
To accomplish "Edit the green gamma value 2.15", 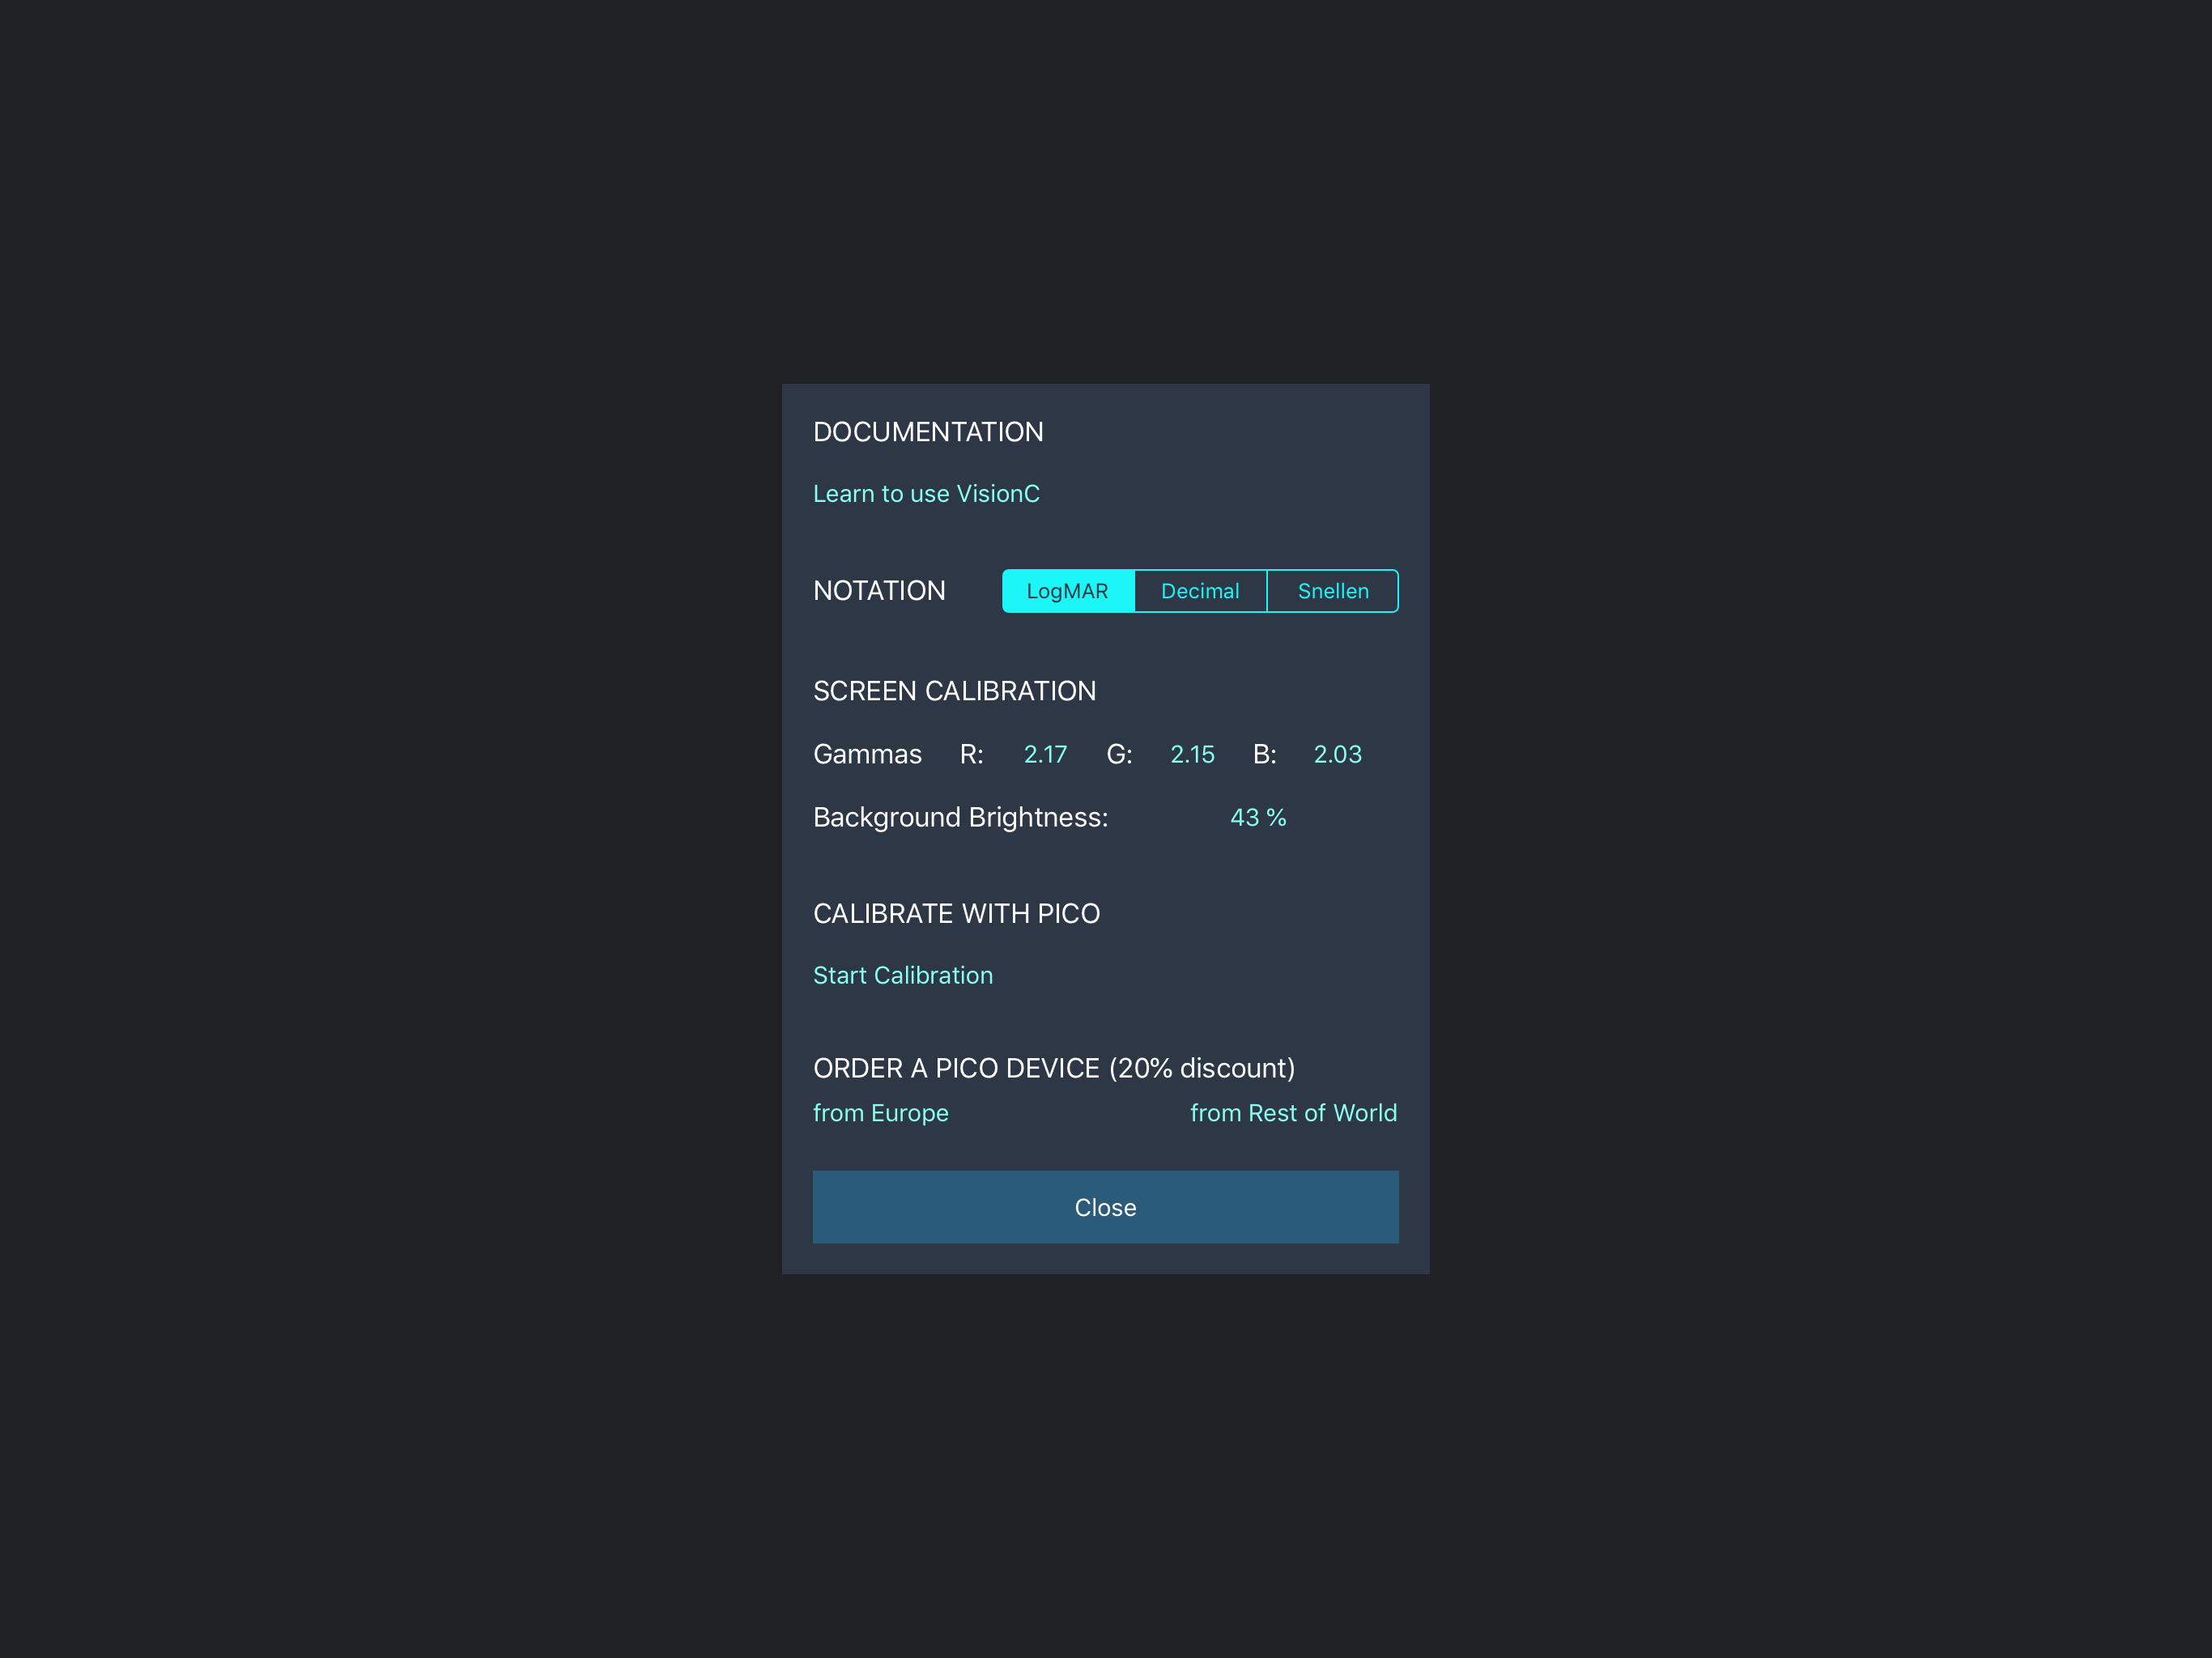I will tap(1192, 754).
